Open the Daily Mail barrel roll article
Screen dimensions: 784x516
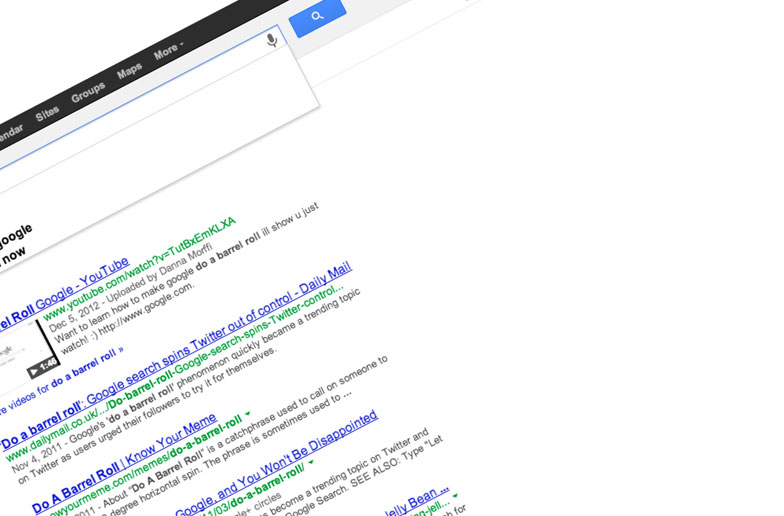coord(176,355)
